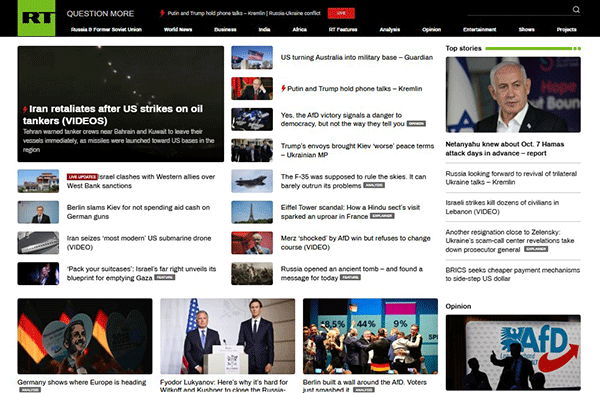The image size is (600, 393).
Task: Click thumbnail beside Berlin slams Kiev story
Action: click(x=38, y=212)
